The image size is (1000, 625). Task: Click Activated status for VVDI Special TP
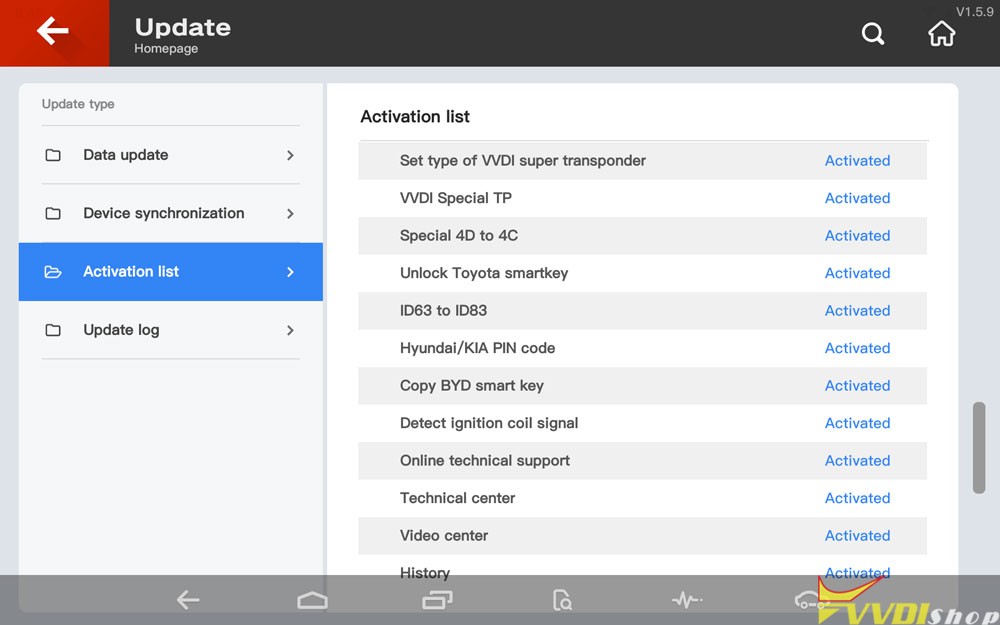tap(857, 198)
